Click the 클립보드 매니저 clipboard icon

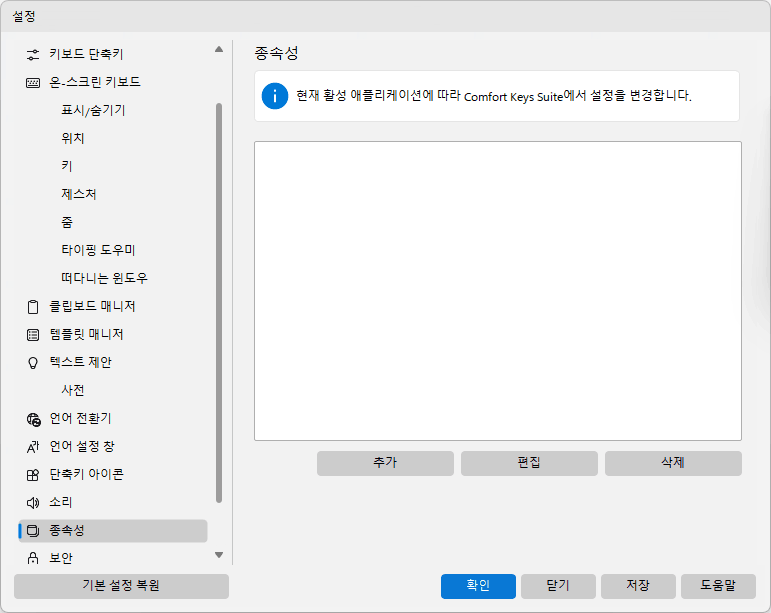[x=33, y=307]
